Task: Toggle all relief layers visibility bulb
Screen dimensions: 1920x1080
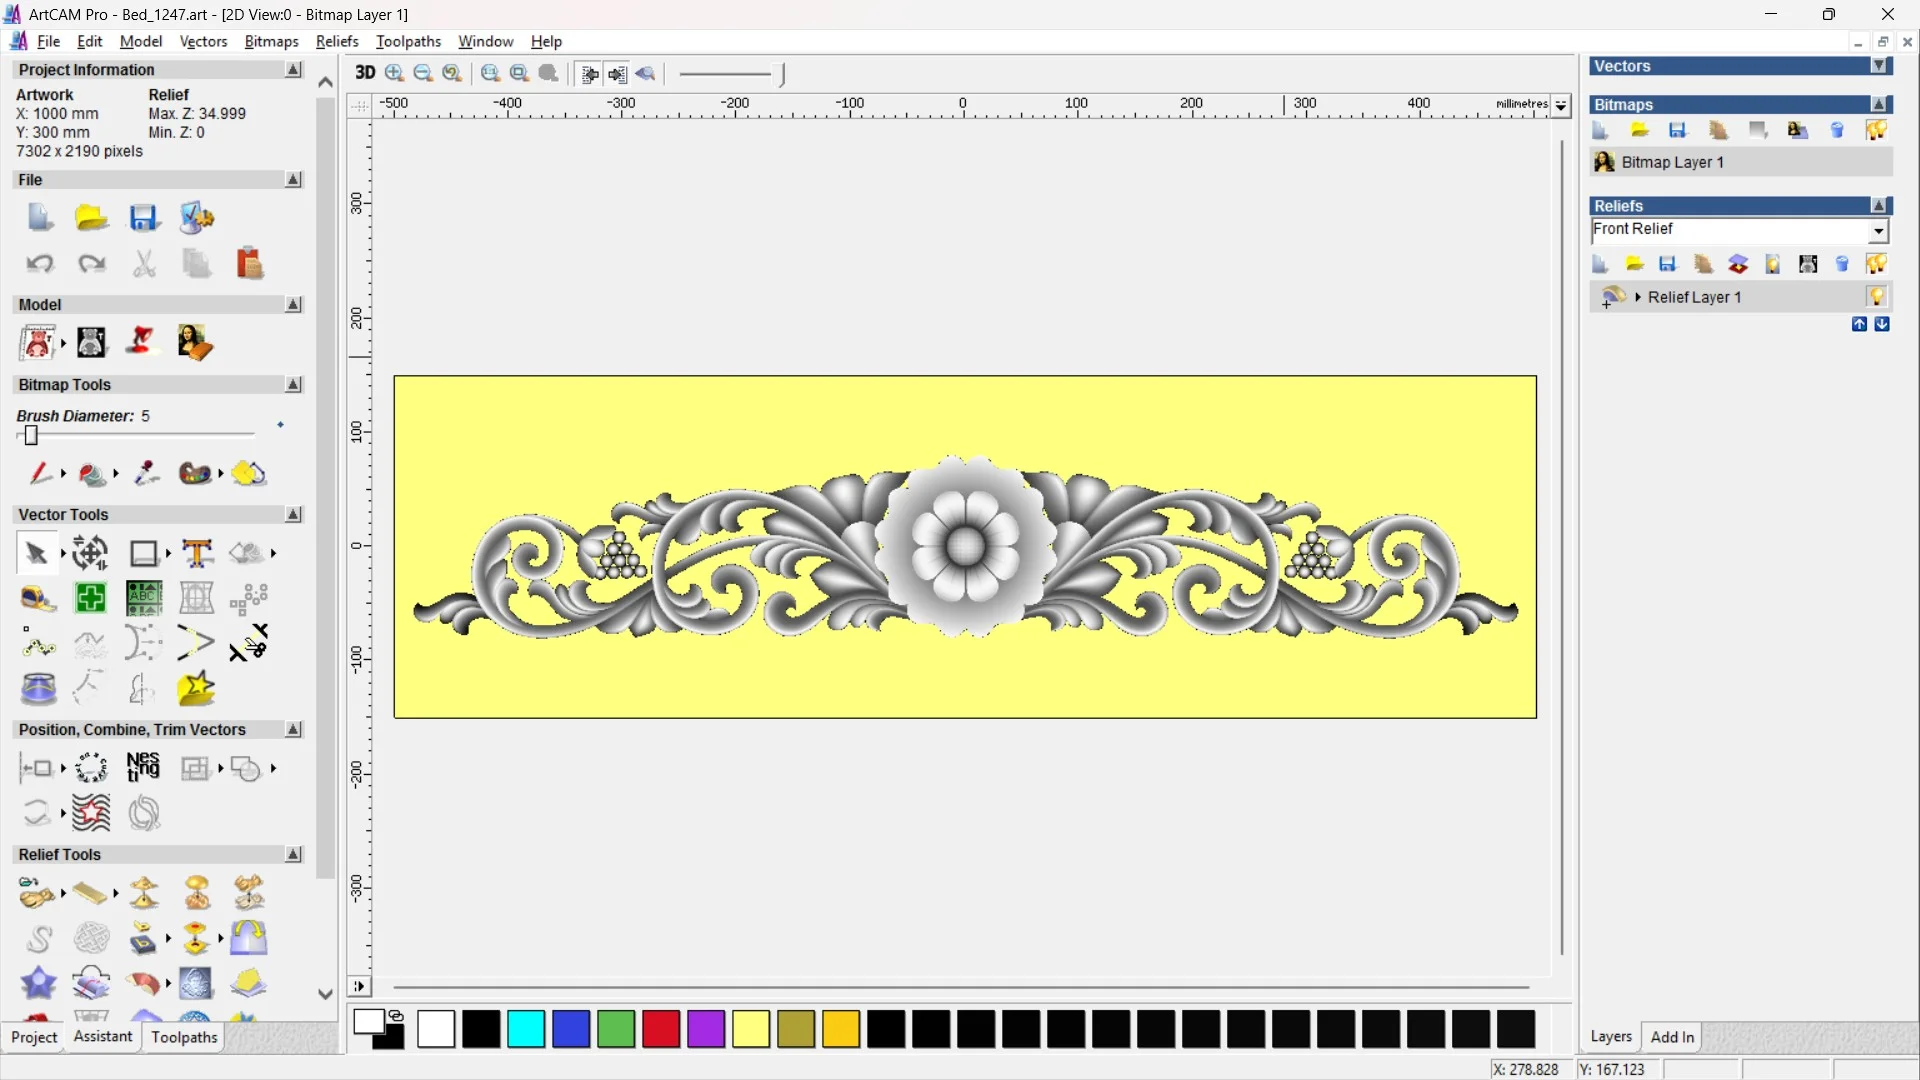Action: point(1876,264)
